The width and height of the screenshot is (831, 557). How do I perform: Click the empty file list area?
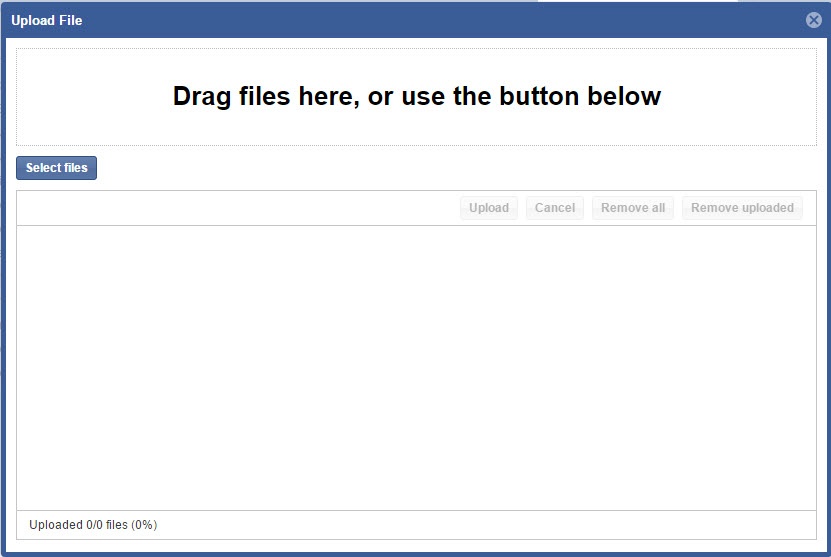point(416,367)
